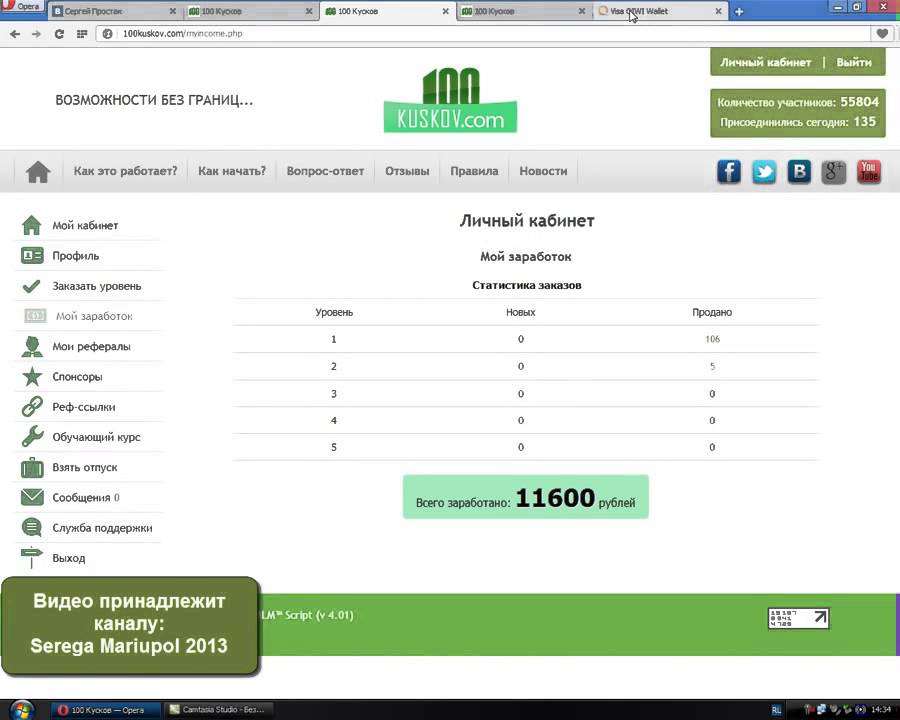The width and height of the screenshot is (900, 720).
Task: Reload the page with the refresh icon
Action: 59,34
